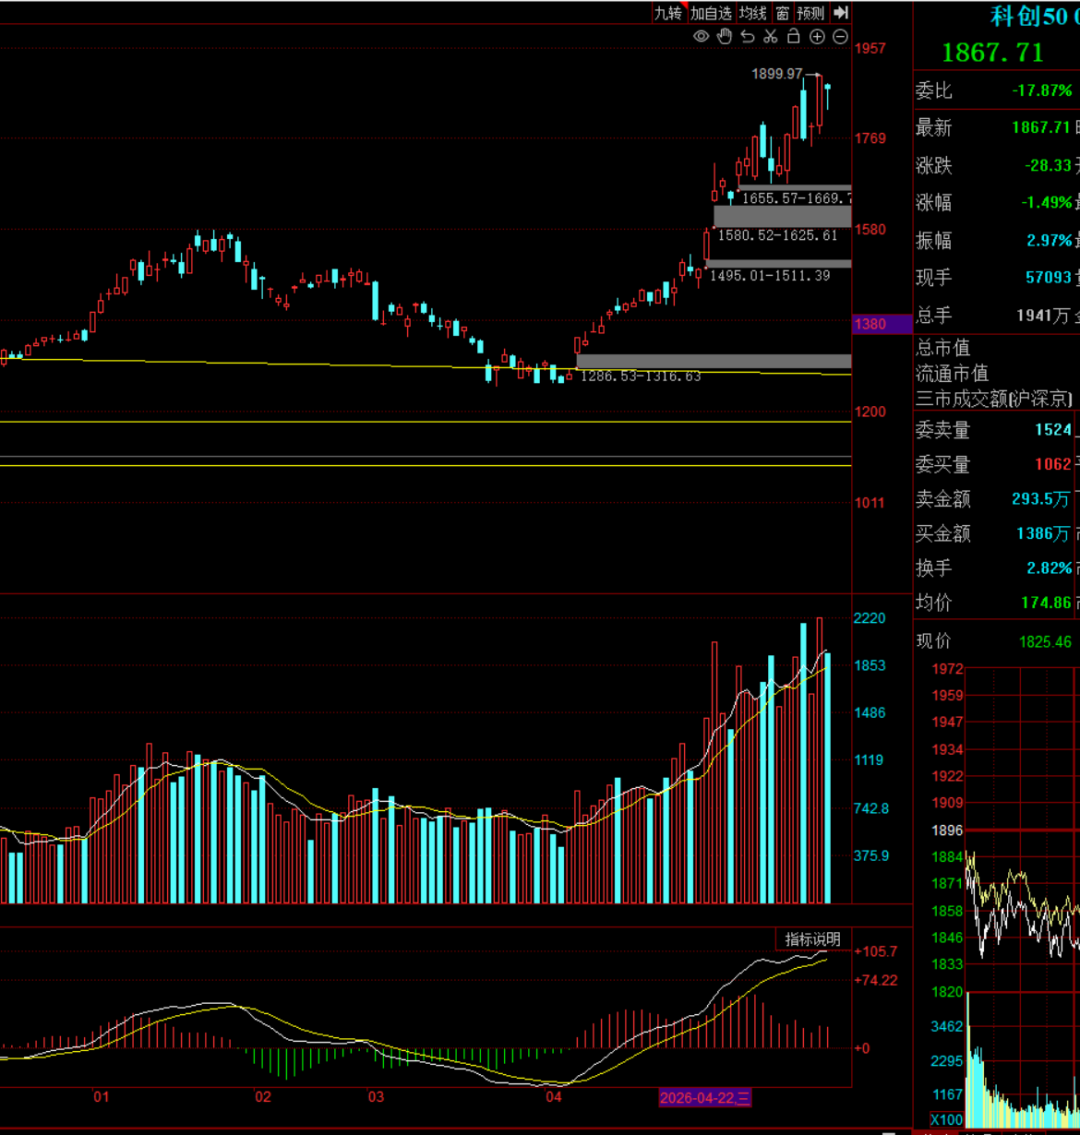Click the 2026-04-22 date marker
Viewport: 1080px width, 1135px height.
(x=705, y=1098)
